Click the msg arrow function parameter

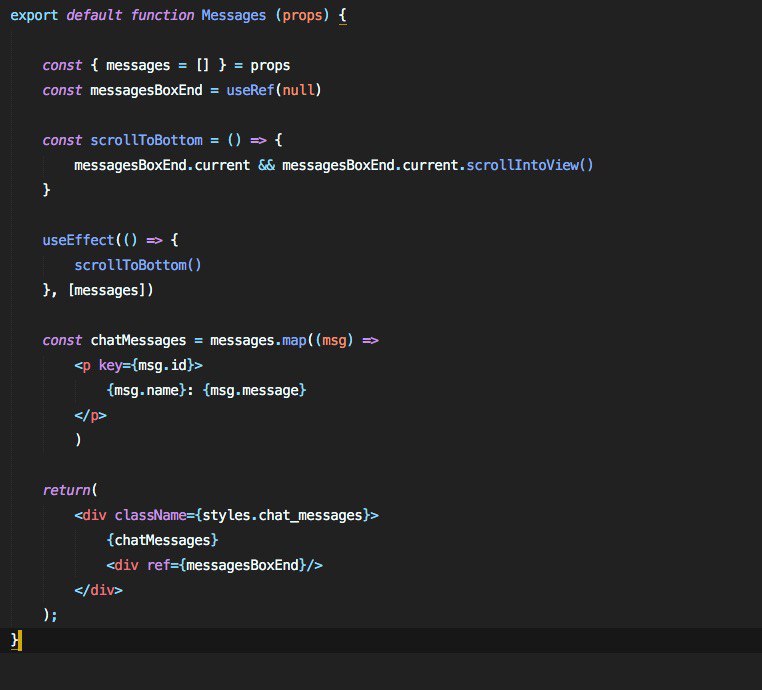pyautogui.click(x=334, y=340)
